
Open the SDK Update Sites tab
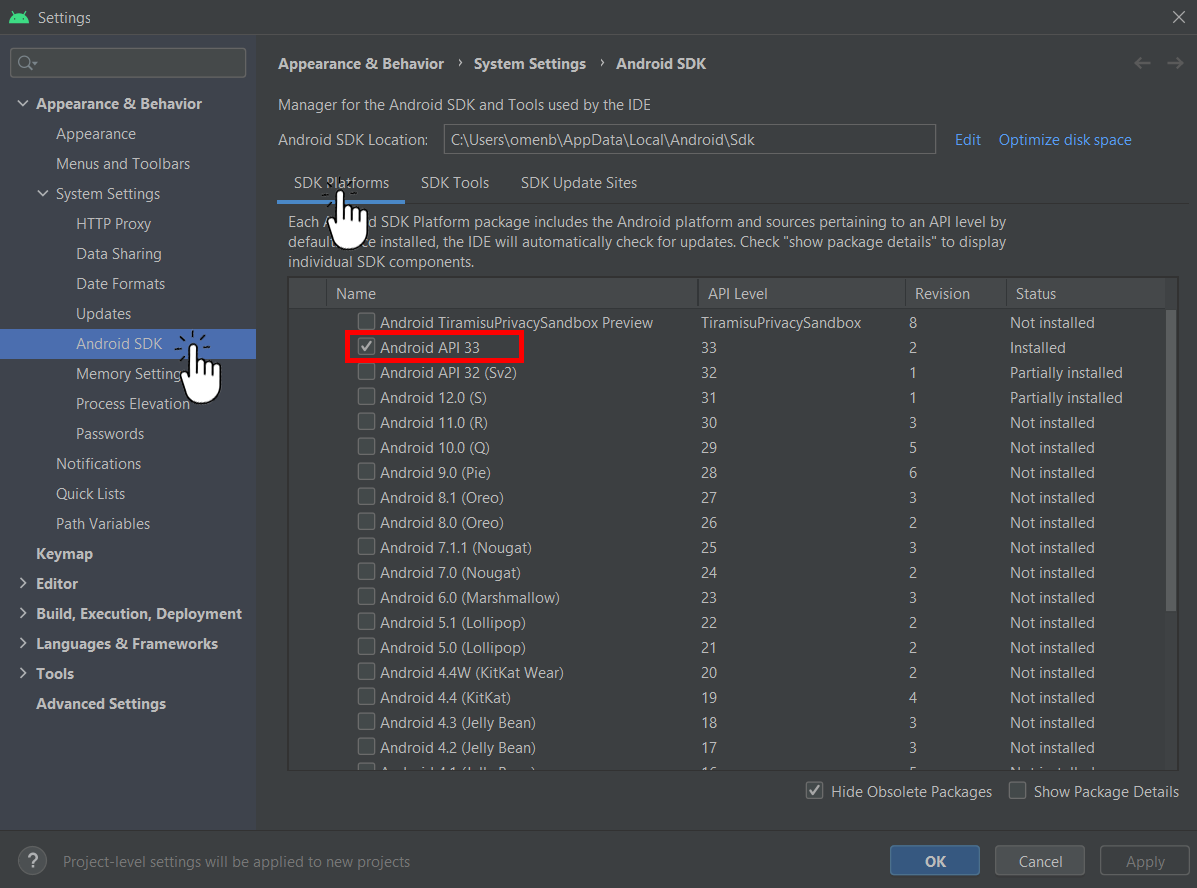point(578,183)
